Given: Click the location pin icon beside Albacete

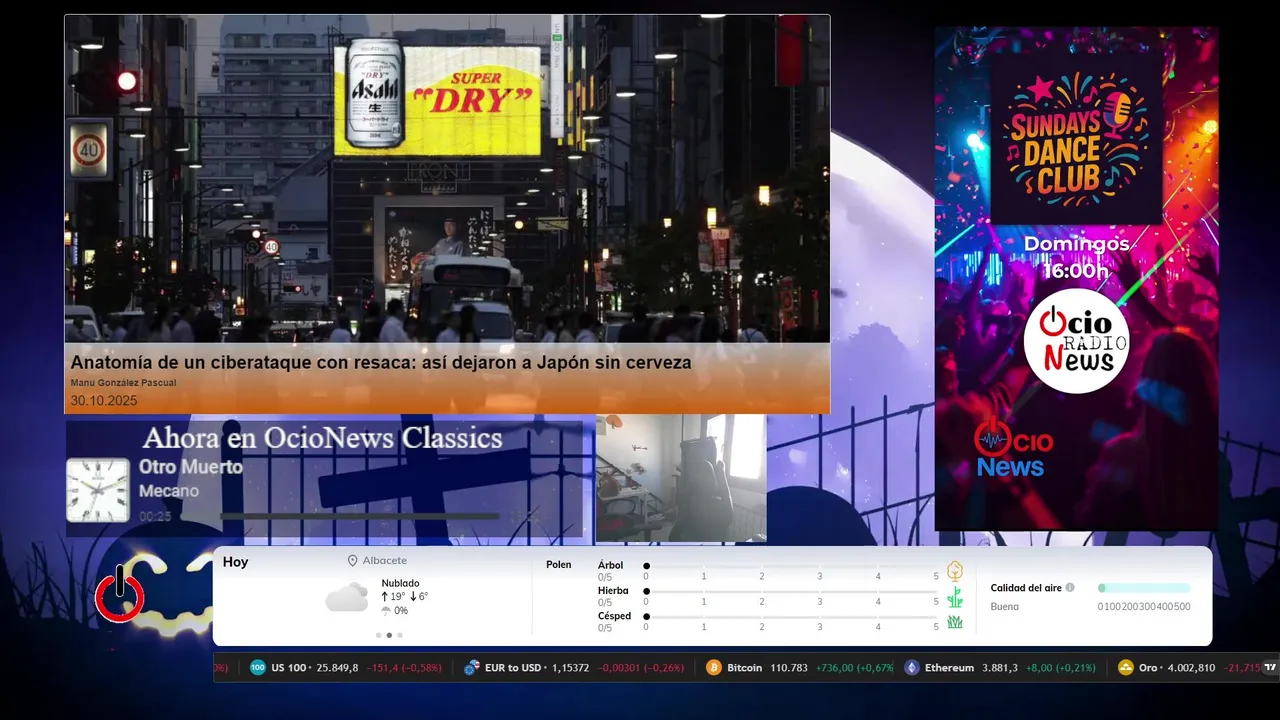Looking at the screenshot, I should click(x=352, y=561).
